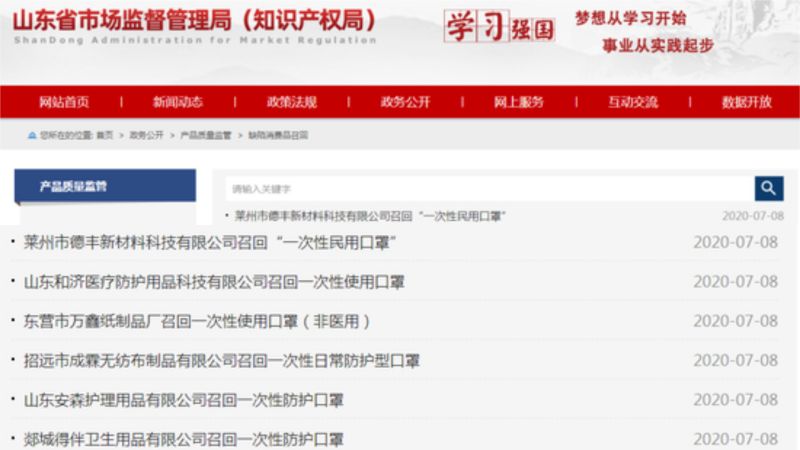Open the 学习强国 banner logo
The height and width of the screenshot is (450, 800).
499,27
